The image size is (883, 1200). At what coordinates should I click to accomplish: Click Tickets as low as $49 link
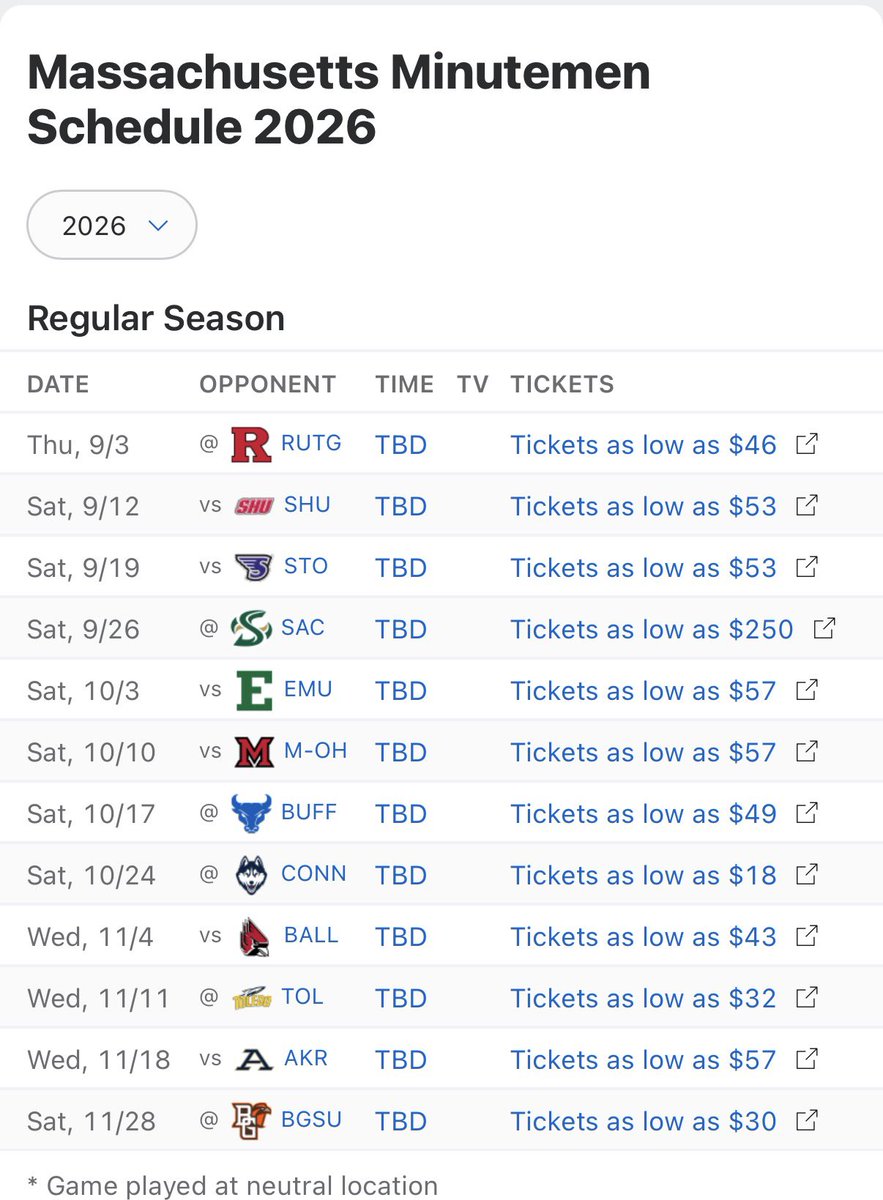[x=643, y=813]
